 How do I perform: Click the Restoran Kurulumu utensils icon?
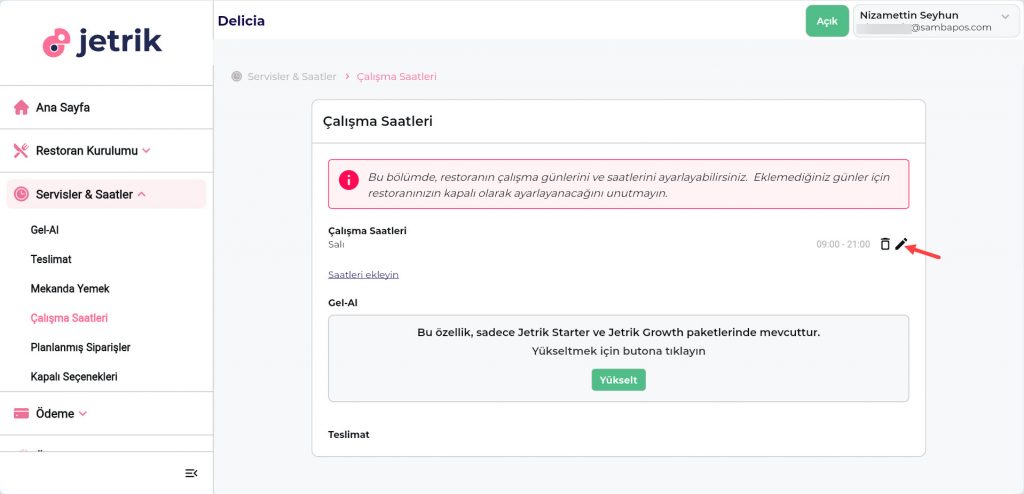(21, 151)
